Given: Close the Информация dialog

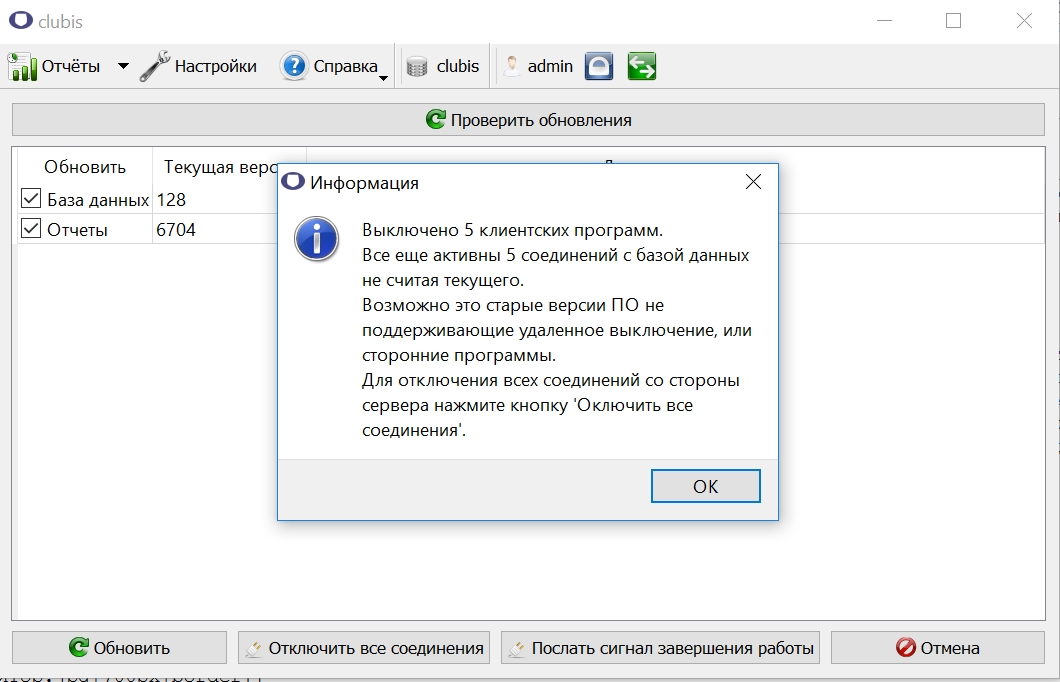Looking at the screenshot, I should (753, 182).
